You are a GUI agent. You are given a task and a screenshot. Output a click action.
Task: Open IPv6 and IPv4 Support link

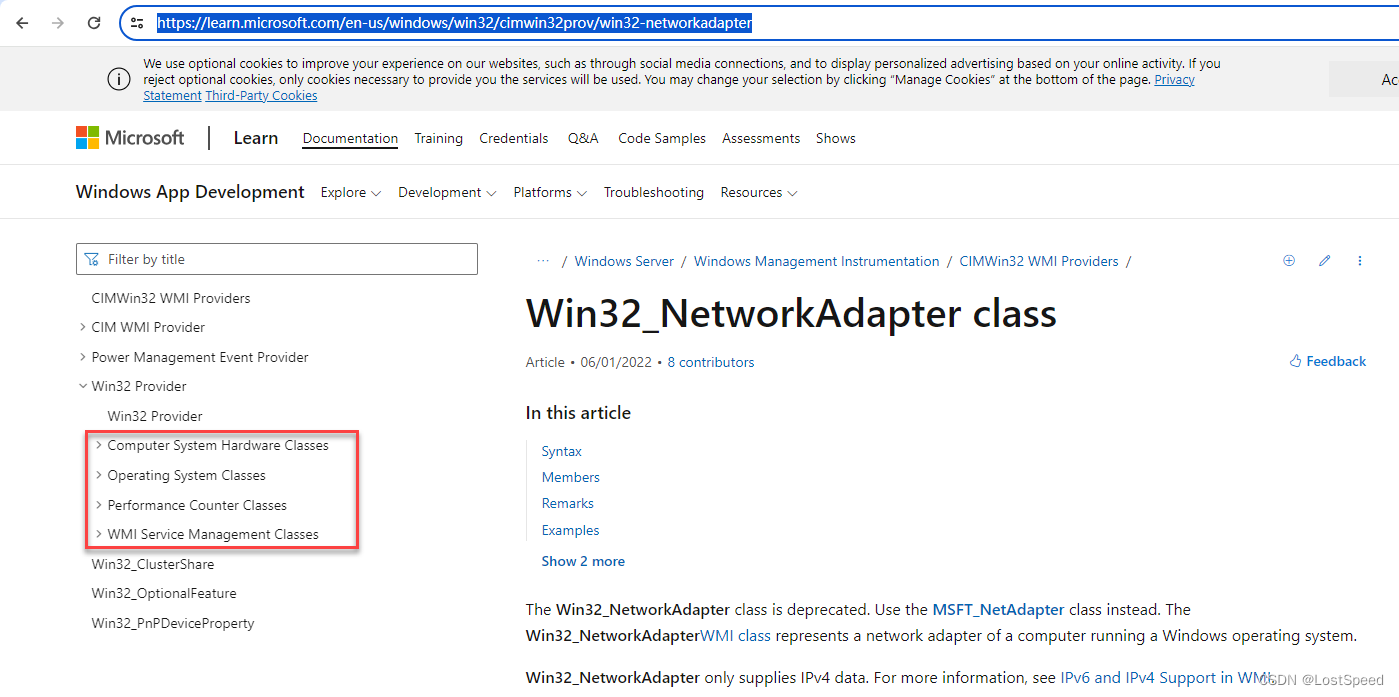(x=1167, y=677)
